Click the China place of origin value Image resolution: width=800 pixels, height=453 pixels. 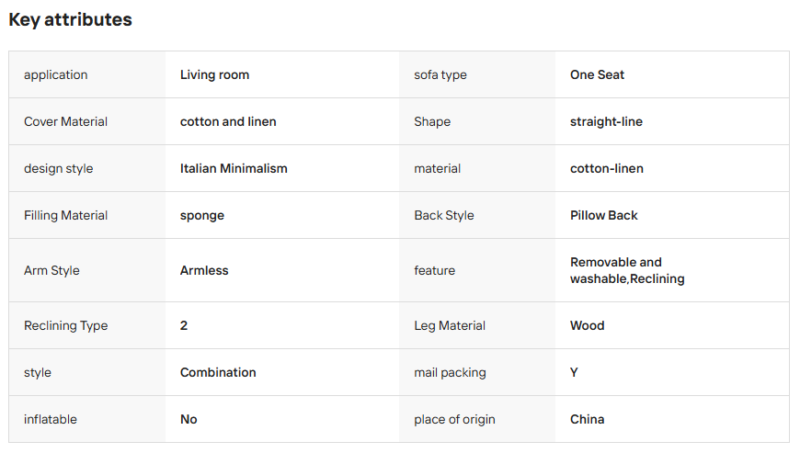(587, 419)
